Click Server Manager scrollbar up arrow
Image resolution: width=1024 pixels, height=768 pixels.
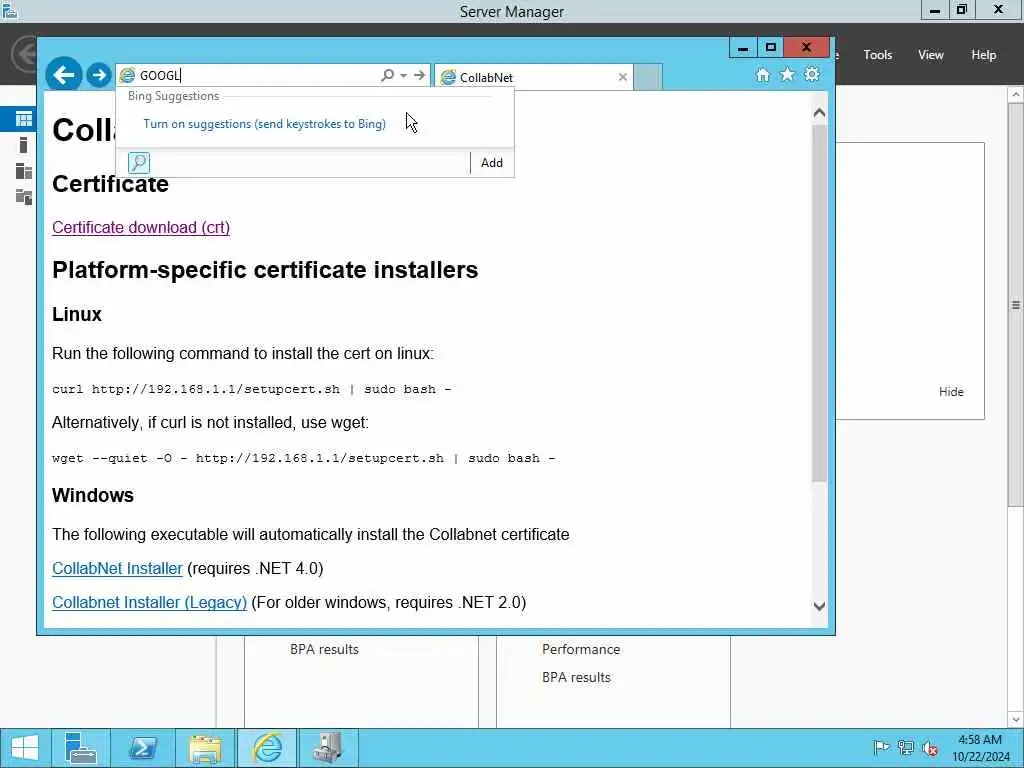1016,95
